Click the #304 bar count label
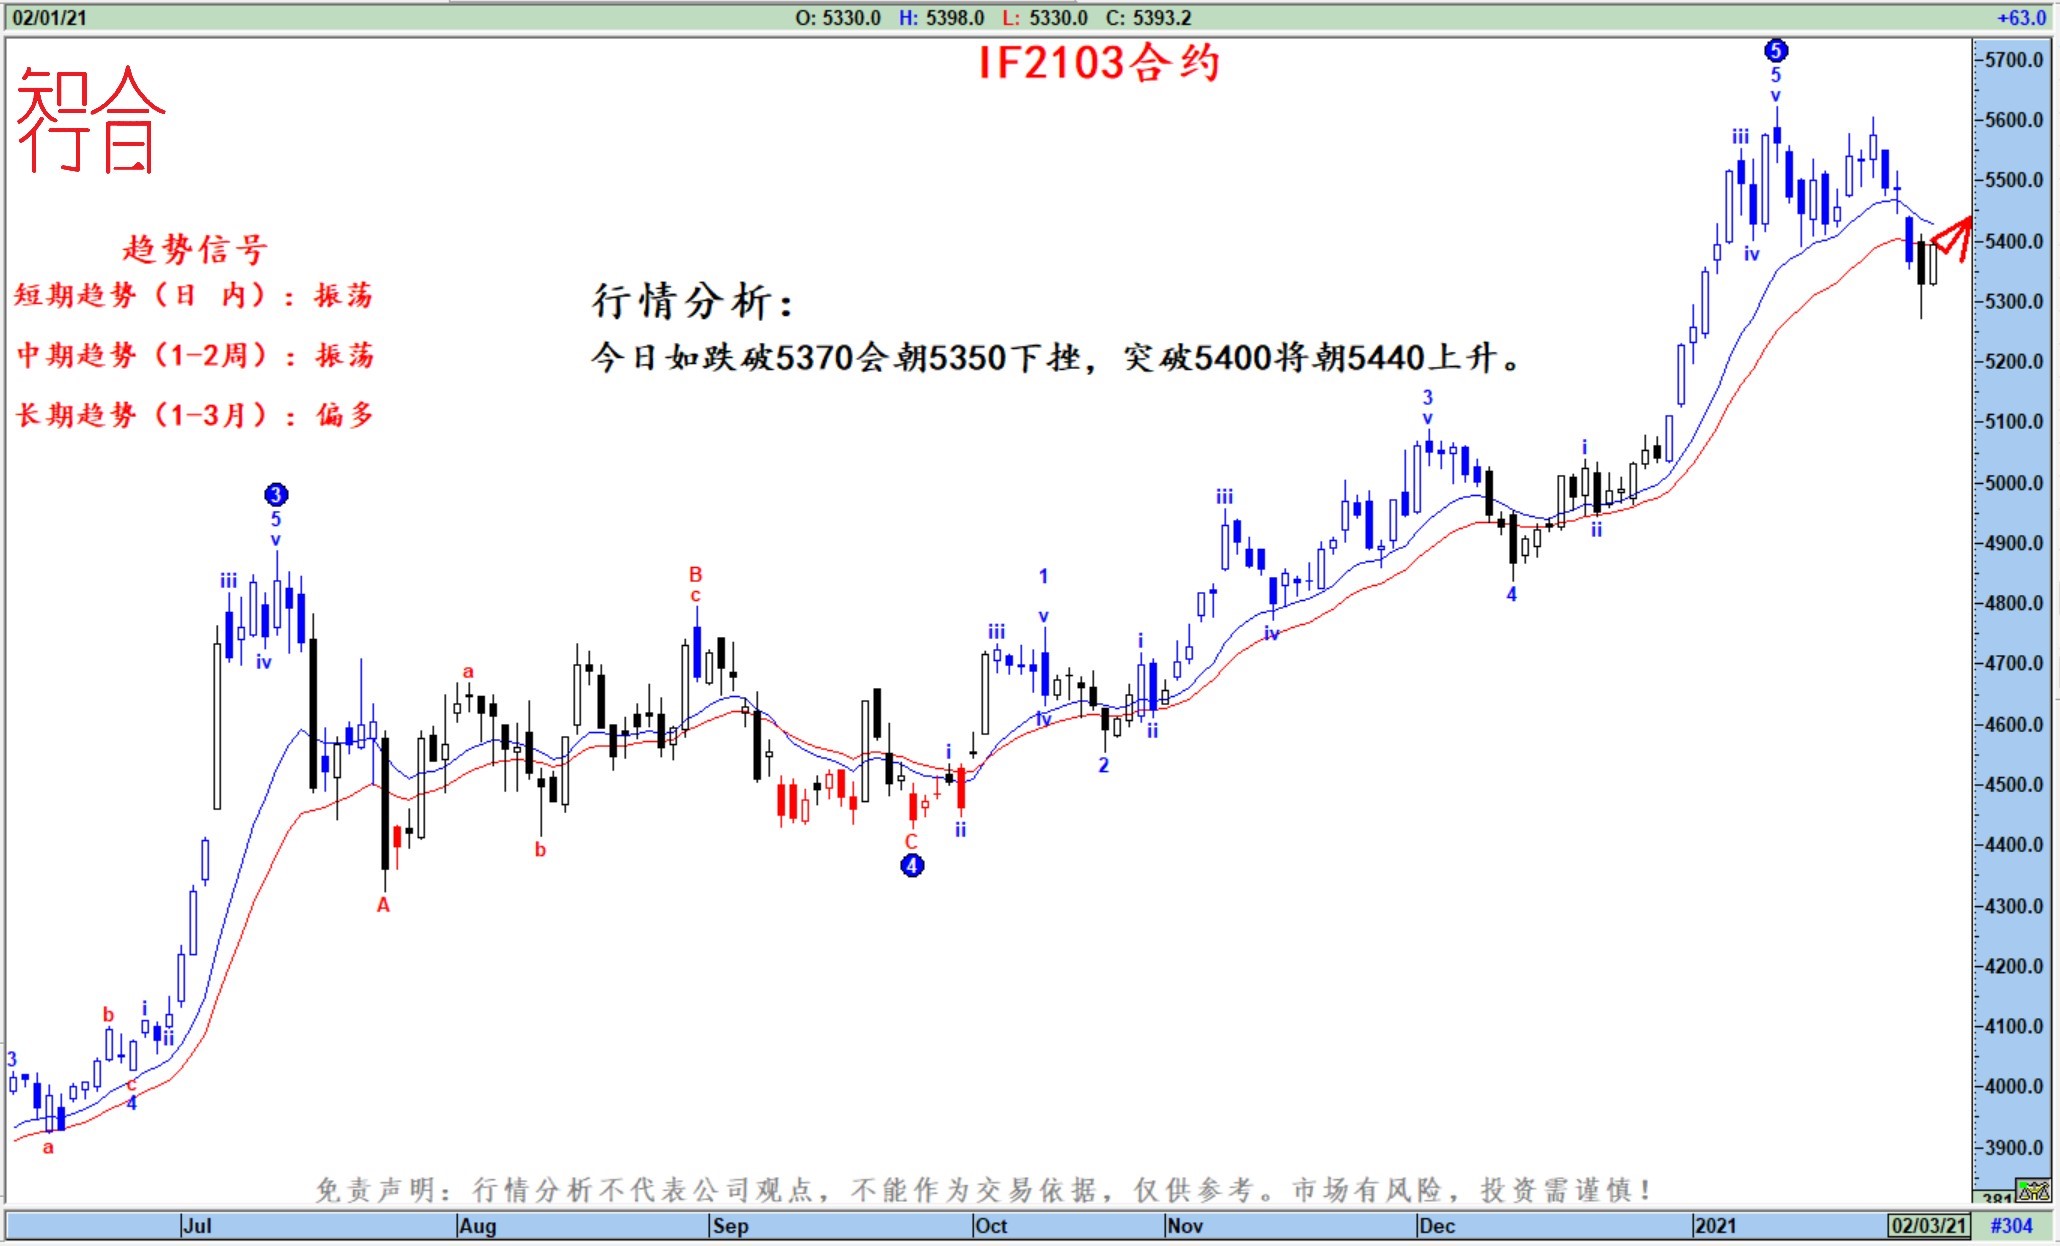Viewport: 2060px width, 1246px height. coord(2011,1225)
